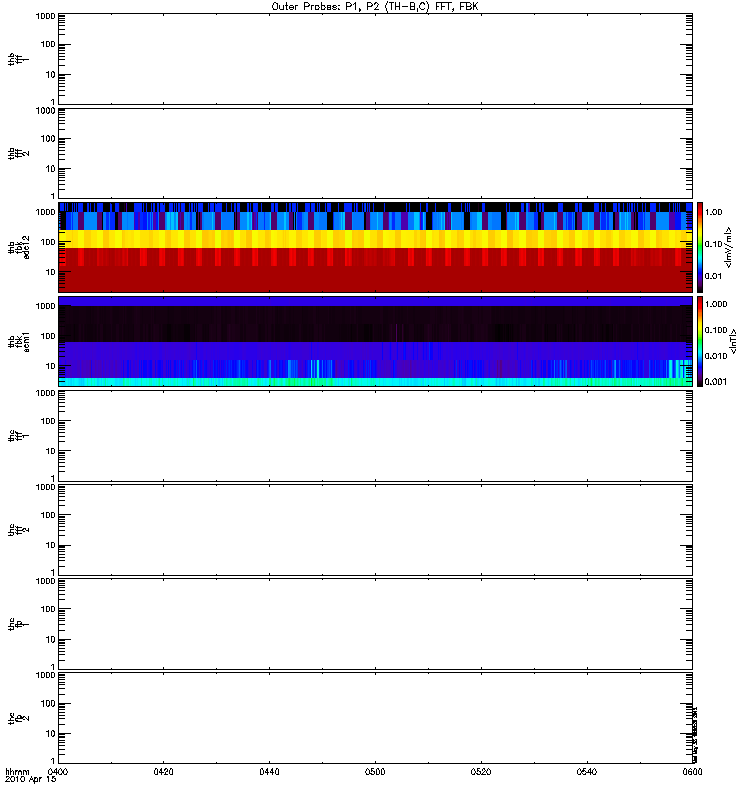The image size is (750, 800).
Task: Click the "thc ffp 2" y-axis title
Action: click(x=19, y=718)
